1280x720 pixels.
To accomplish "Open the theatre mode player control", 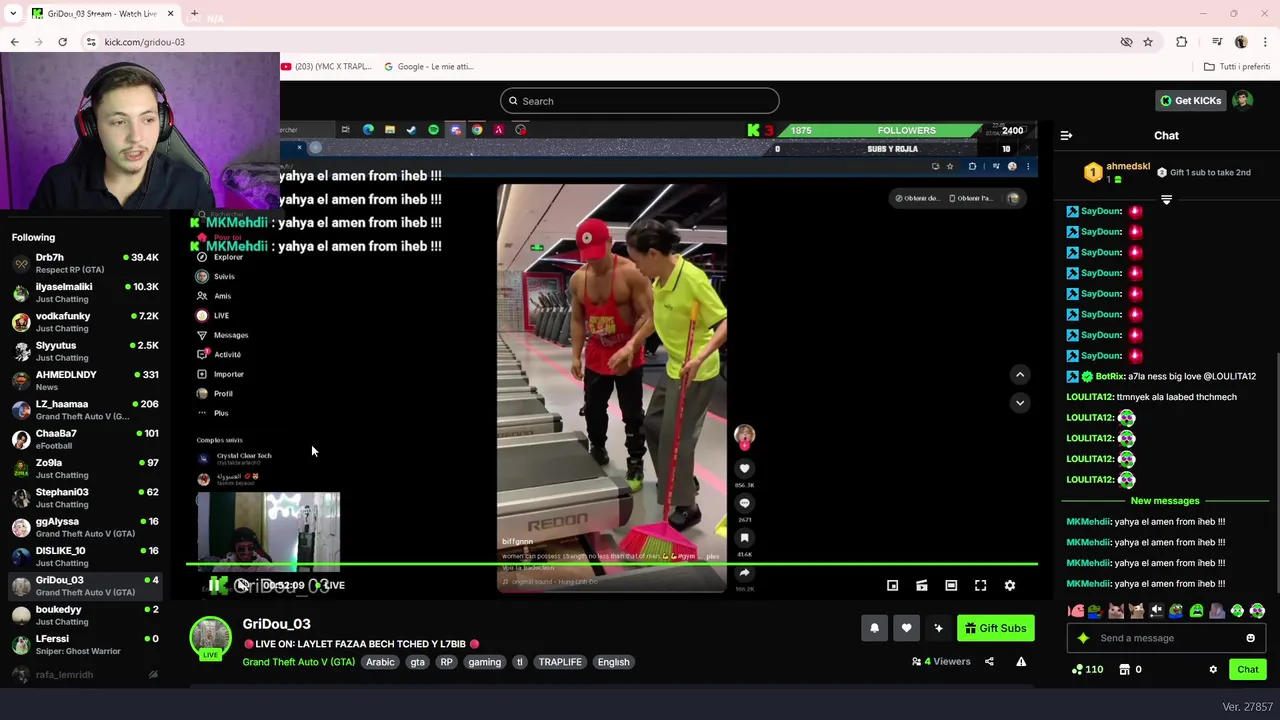I will point(951,586).
